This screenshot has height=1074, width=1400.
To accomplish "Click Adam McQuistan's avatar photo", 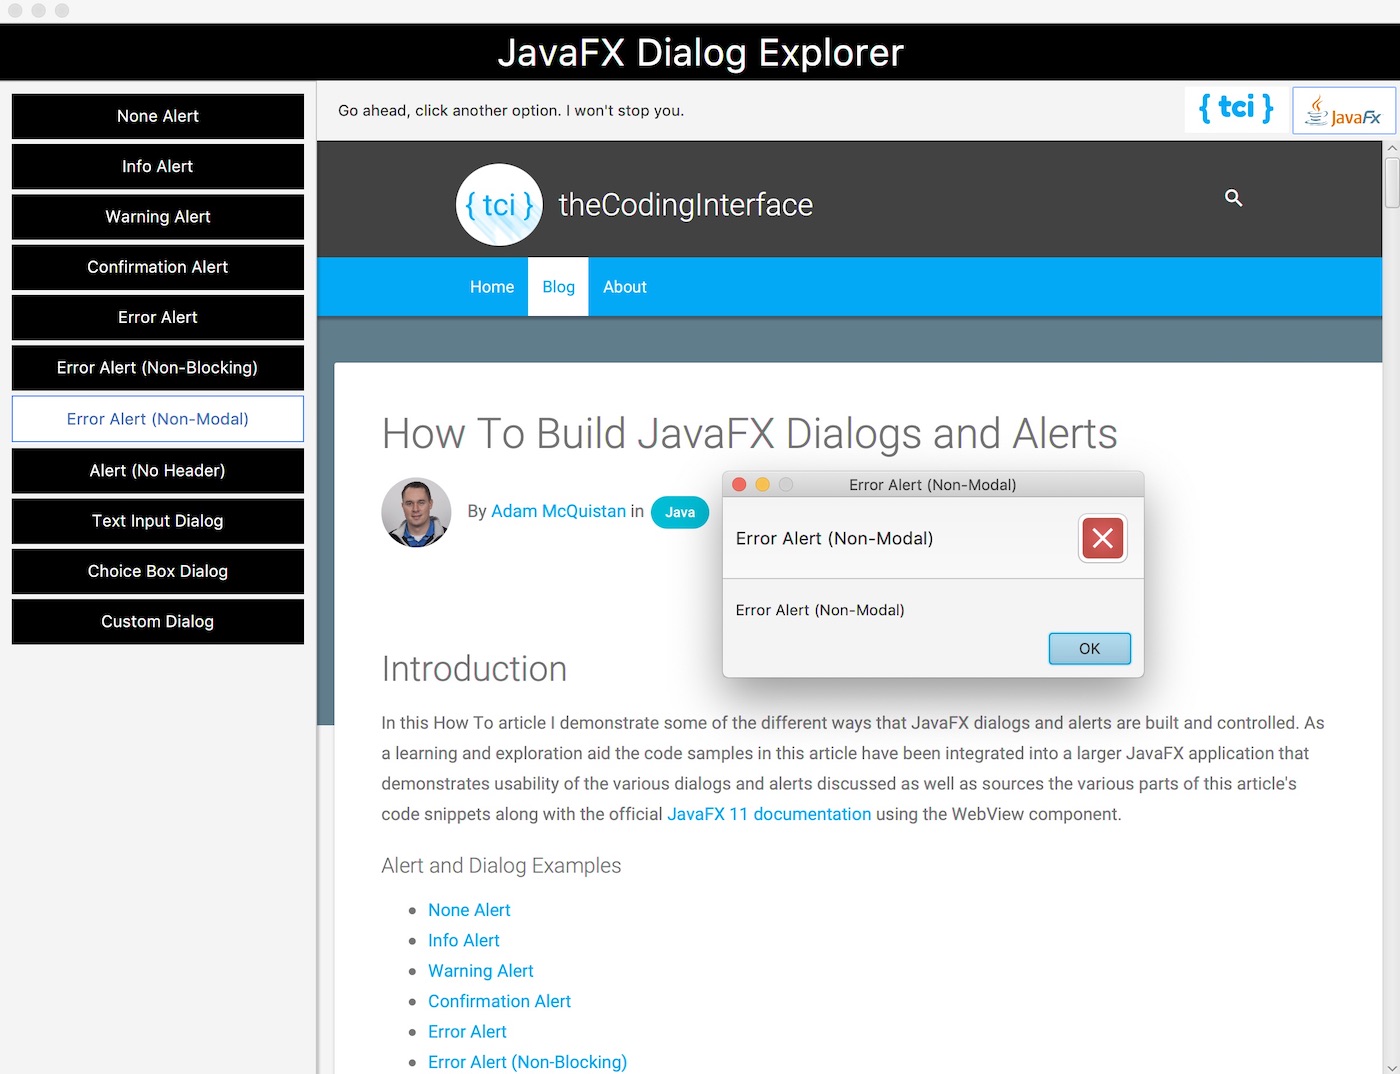I will click(416, 512).
